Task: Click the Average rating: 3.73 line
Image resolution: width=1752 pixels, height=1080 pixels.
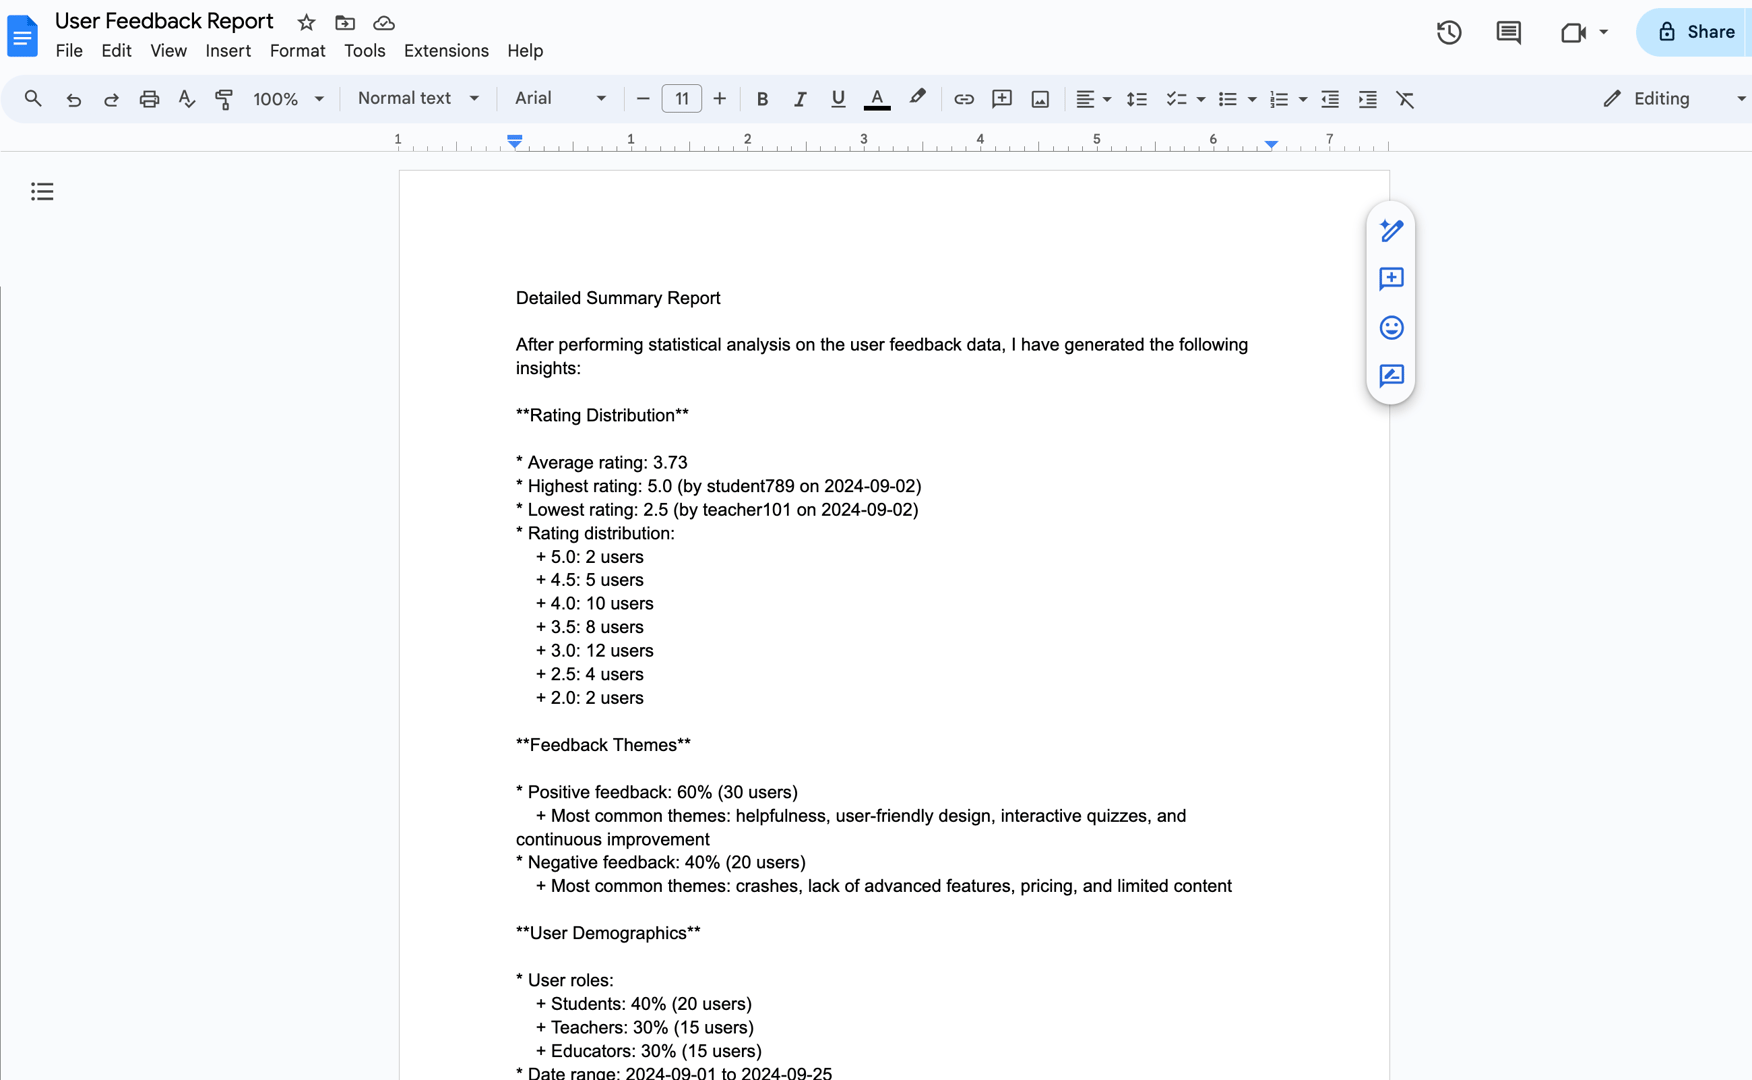Action: pos(602,462)
